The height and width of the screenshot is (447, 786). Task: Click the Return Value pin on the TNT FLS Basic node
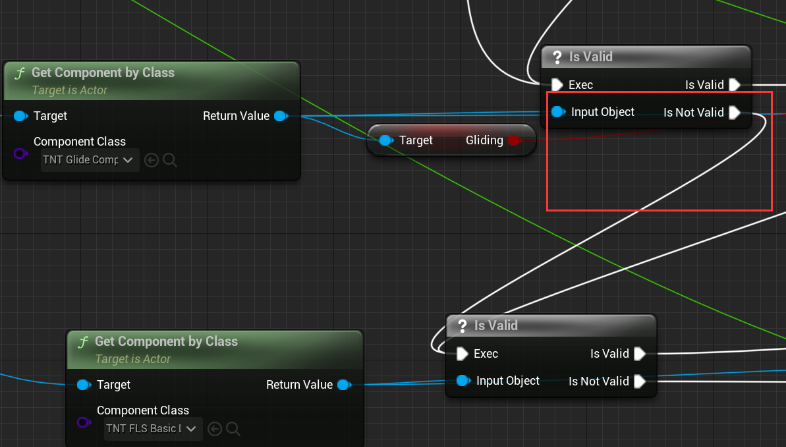pos(343,385)
